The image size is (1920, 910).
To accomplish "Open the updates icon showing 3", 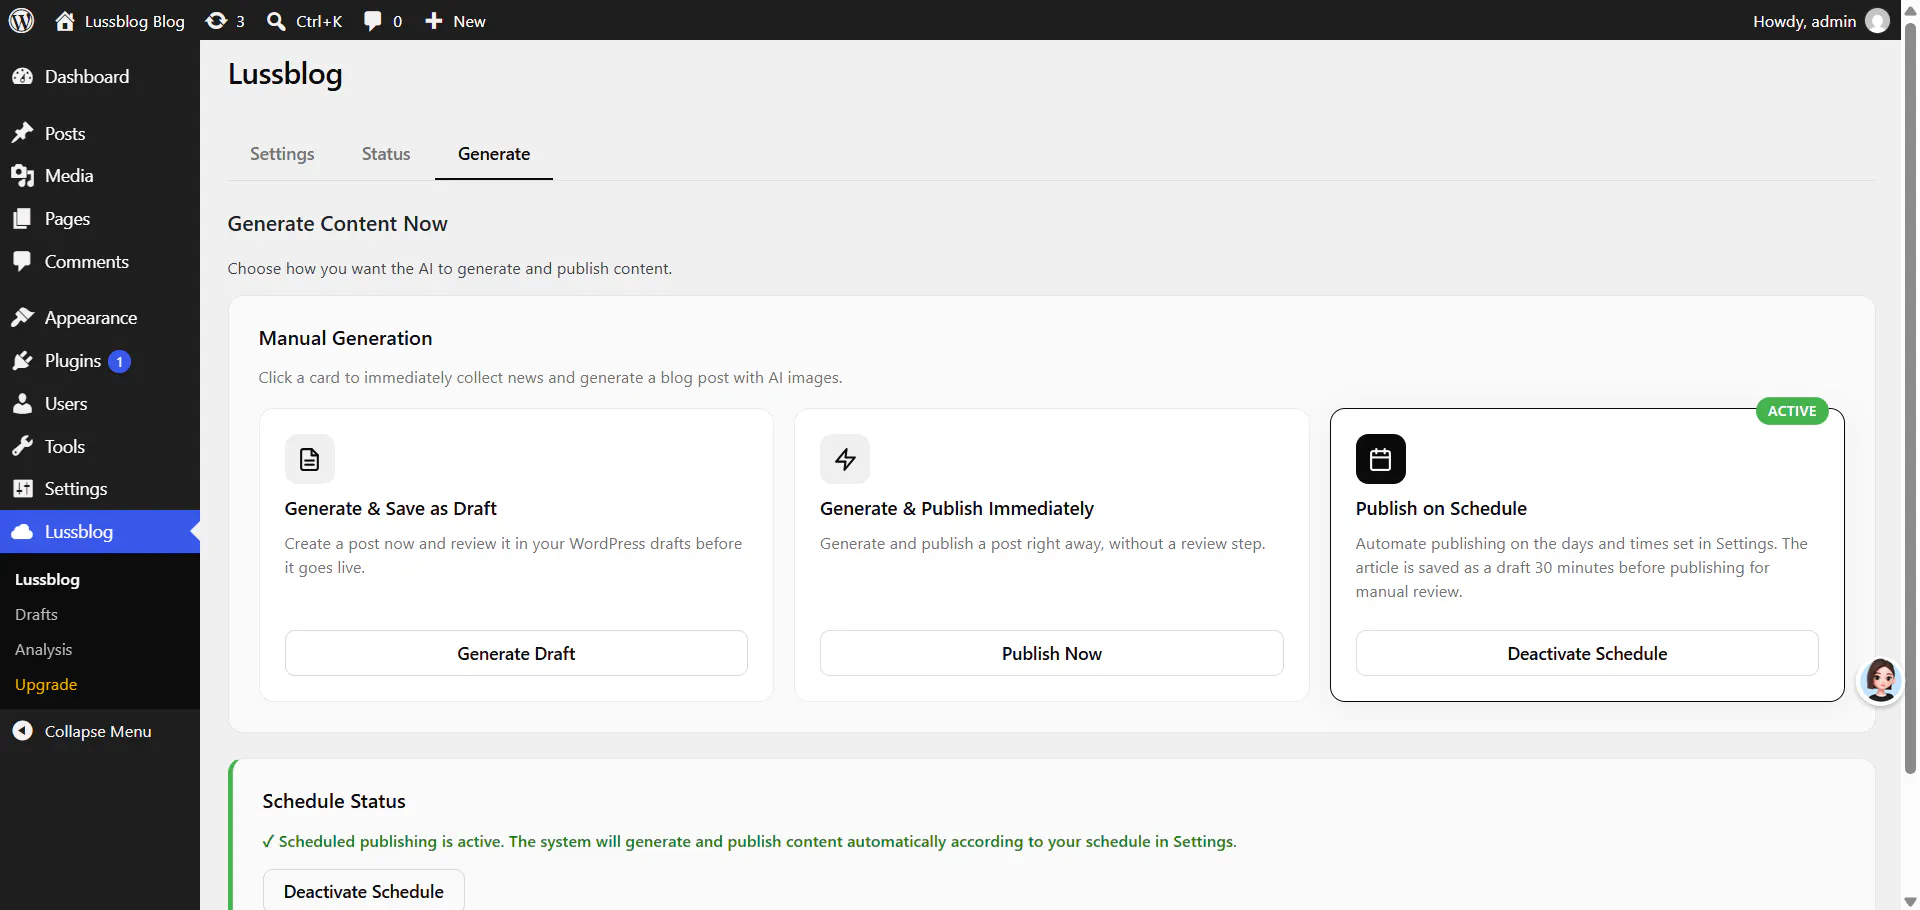I will [216, 21].
